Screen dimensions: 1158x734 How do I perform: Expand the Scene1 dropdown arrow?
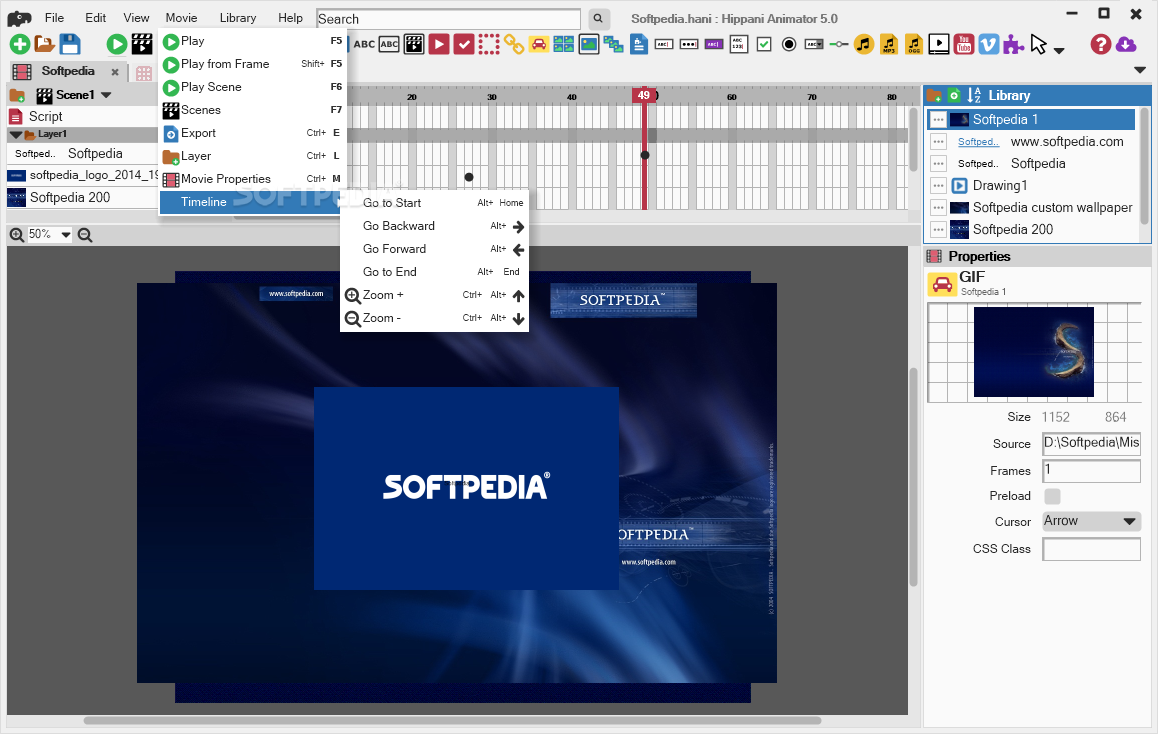click(x=106, y=95)
